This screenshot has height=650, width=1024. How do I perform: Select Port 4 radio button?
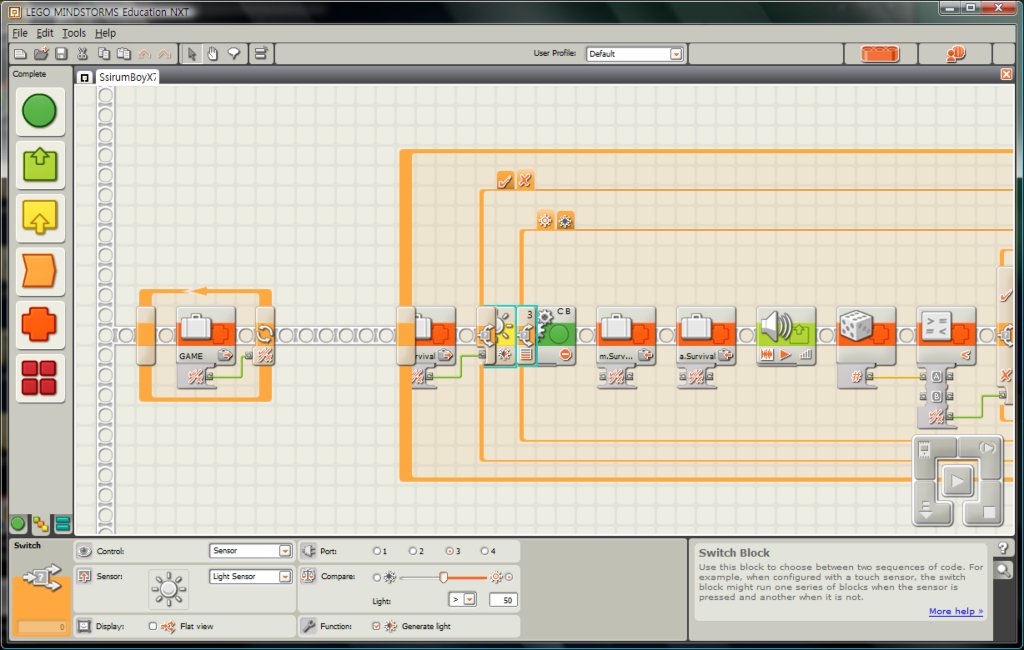(485, 551)
